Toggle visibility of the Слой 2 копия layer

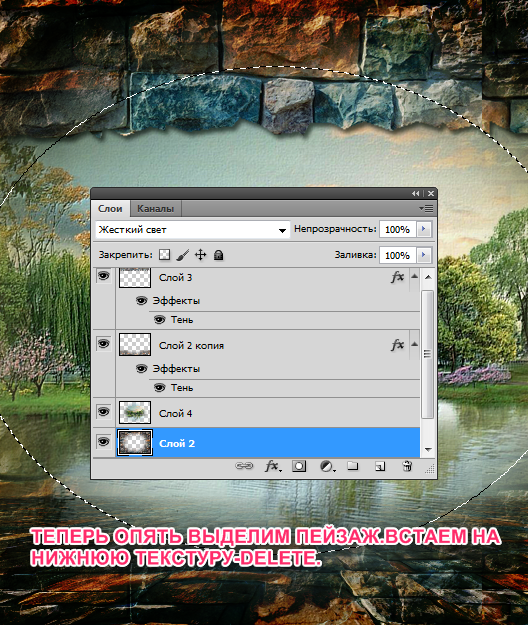coord(104,343)
